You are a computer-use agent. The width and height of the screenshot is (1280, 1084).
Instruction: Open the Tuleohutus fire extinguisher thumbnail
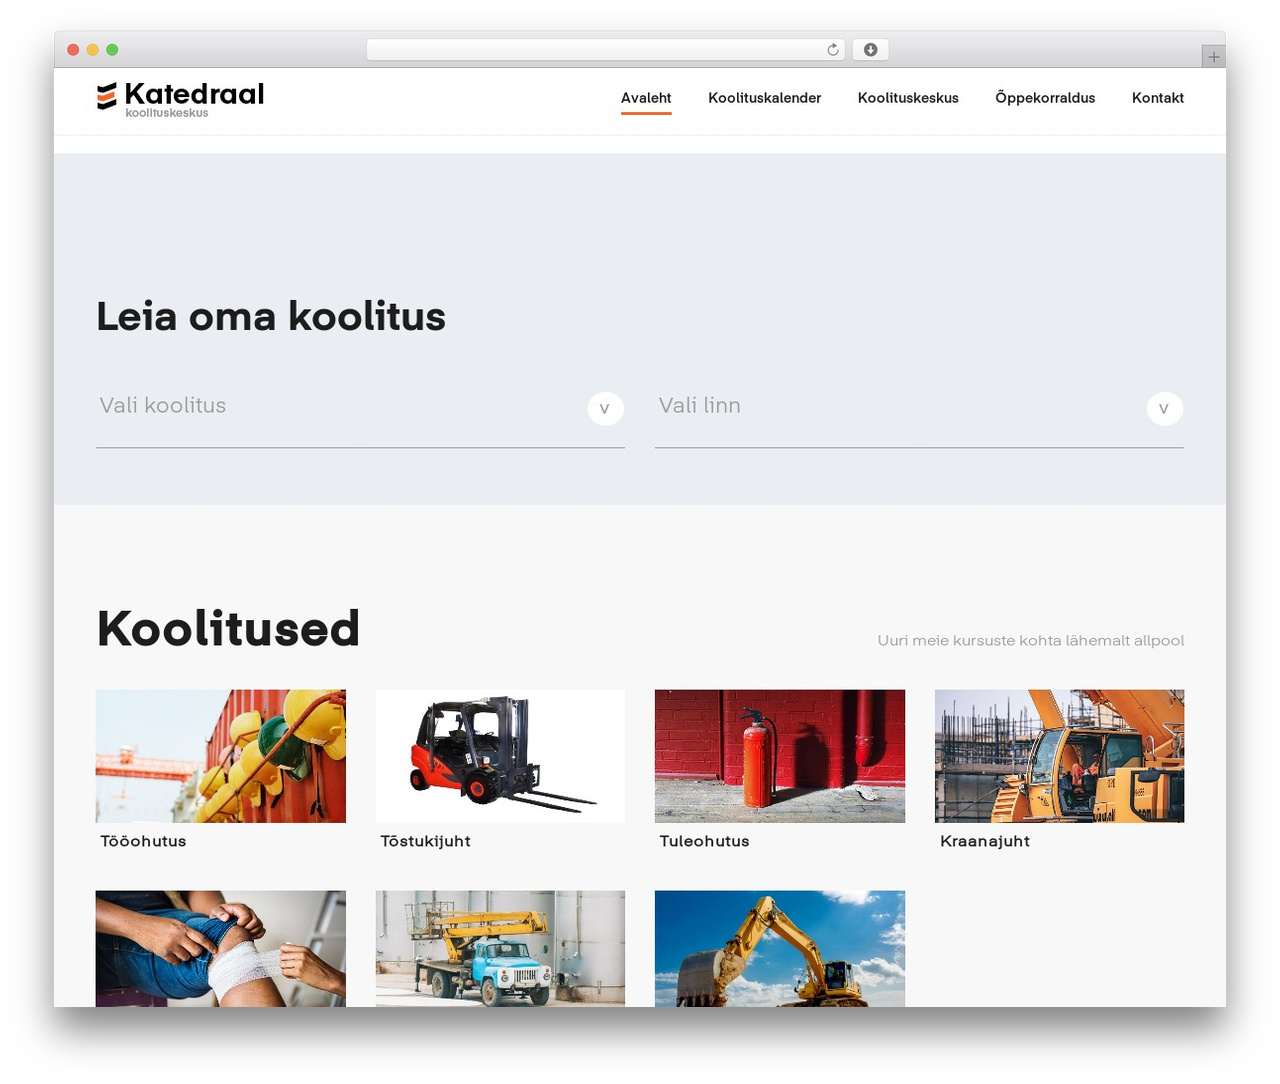[780, 756]
